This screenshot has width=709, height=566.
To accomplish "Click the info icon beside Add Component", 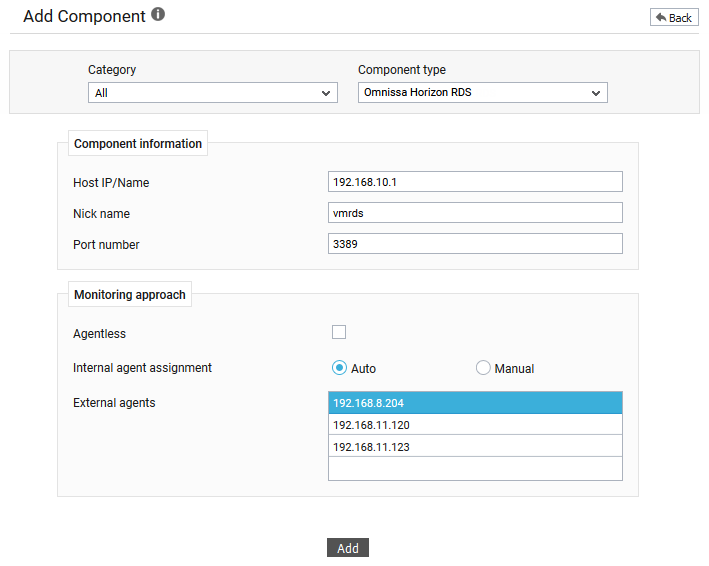I will click(x=158, y=14).
